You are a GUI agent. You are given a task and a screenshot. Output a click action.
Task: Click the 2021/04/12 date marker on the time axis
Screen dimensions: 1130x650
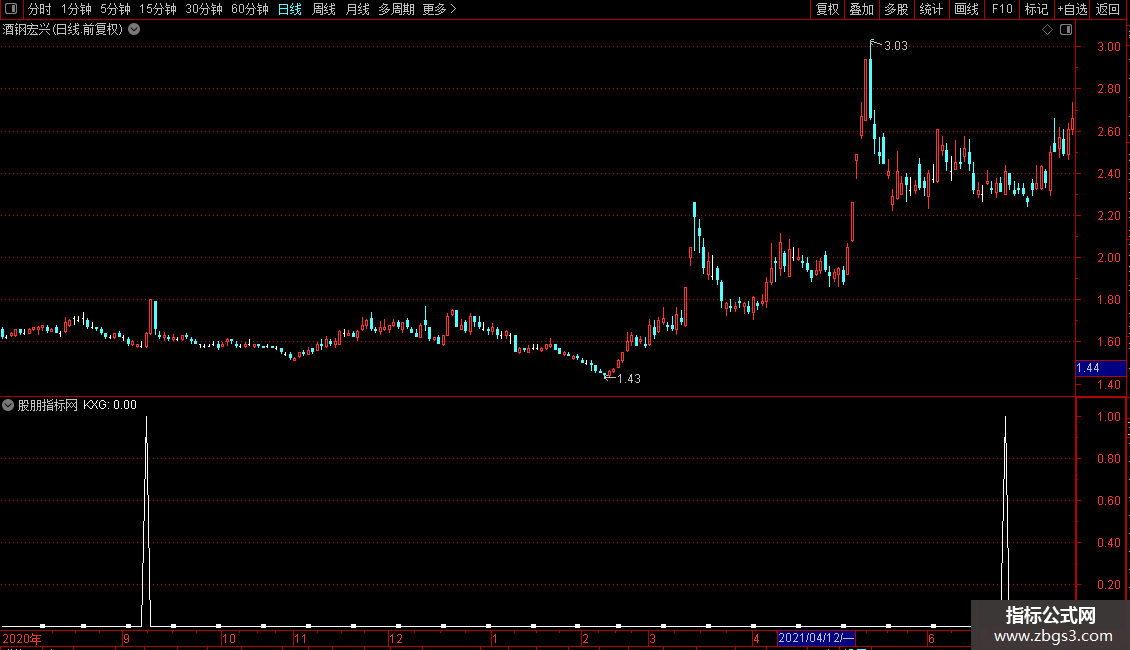pos(816,638)
